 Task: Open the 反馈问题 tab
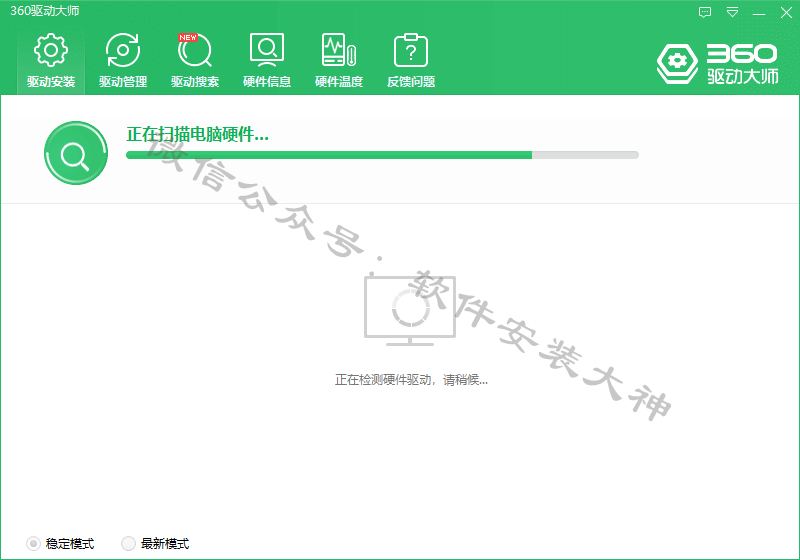coord(411,61)
